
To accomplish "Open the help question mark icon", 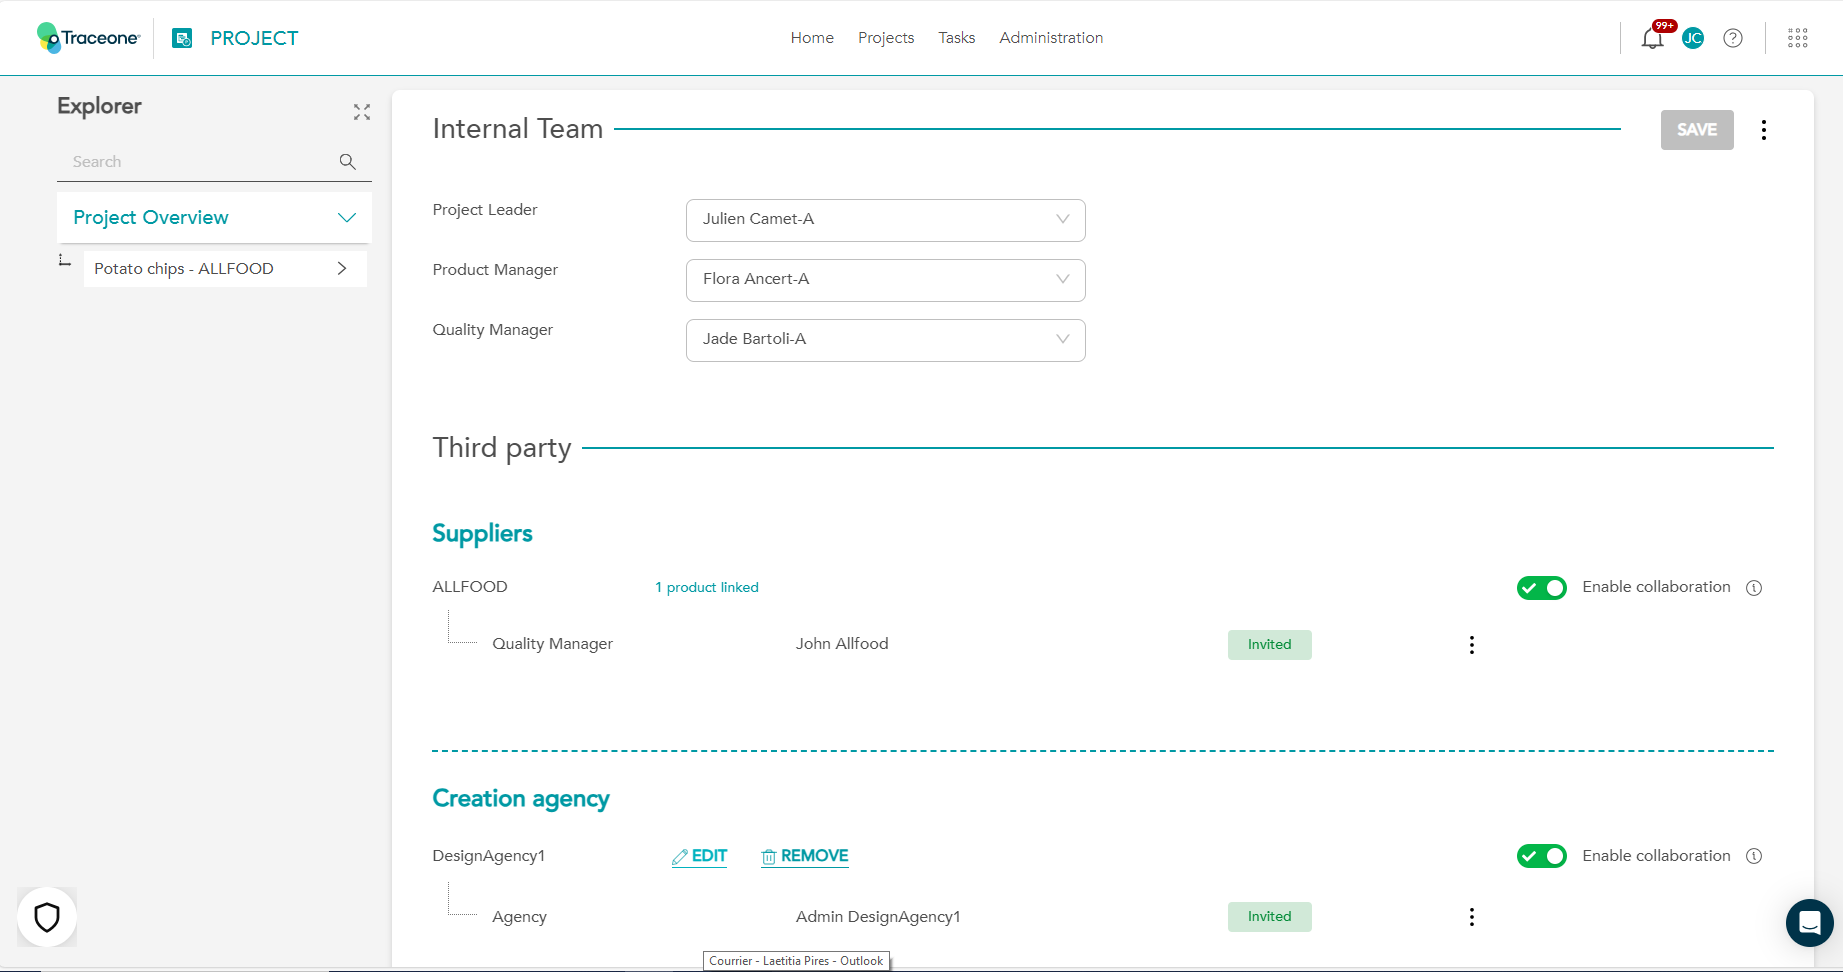I will click(x=1733, y=38).
